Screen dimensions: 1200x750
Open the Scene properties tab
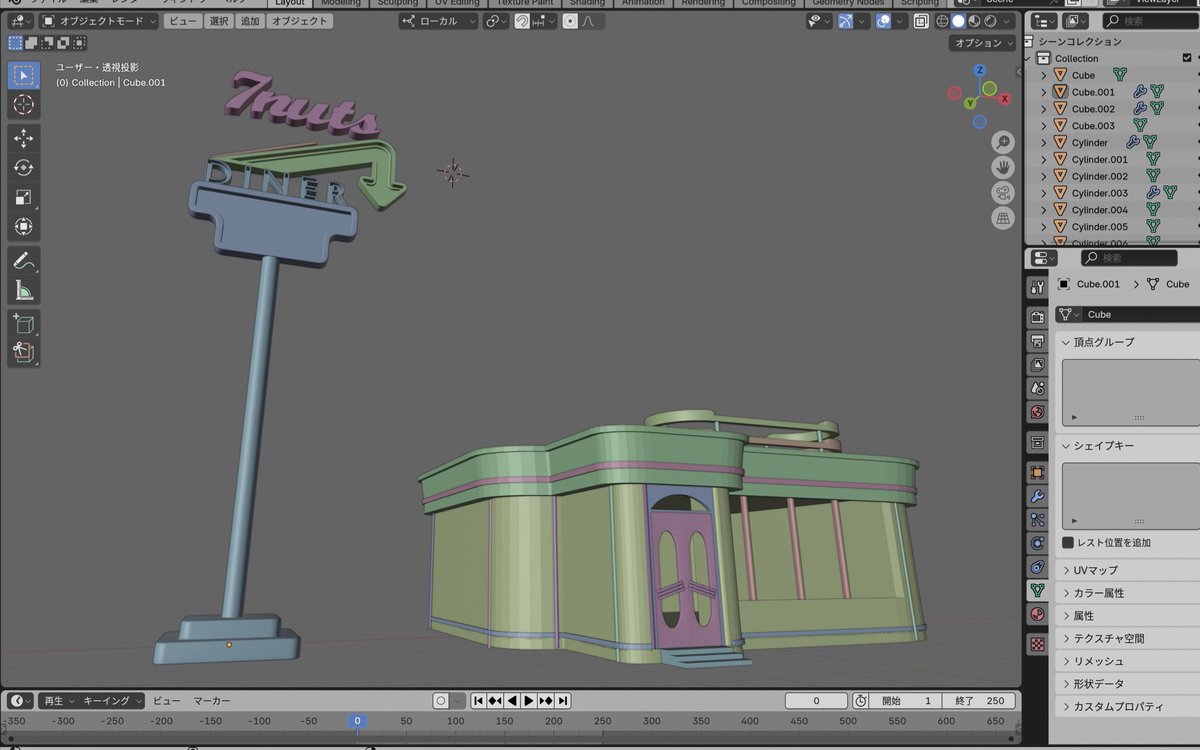tap(1037, 388)
